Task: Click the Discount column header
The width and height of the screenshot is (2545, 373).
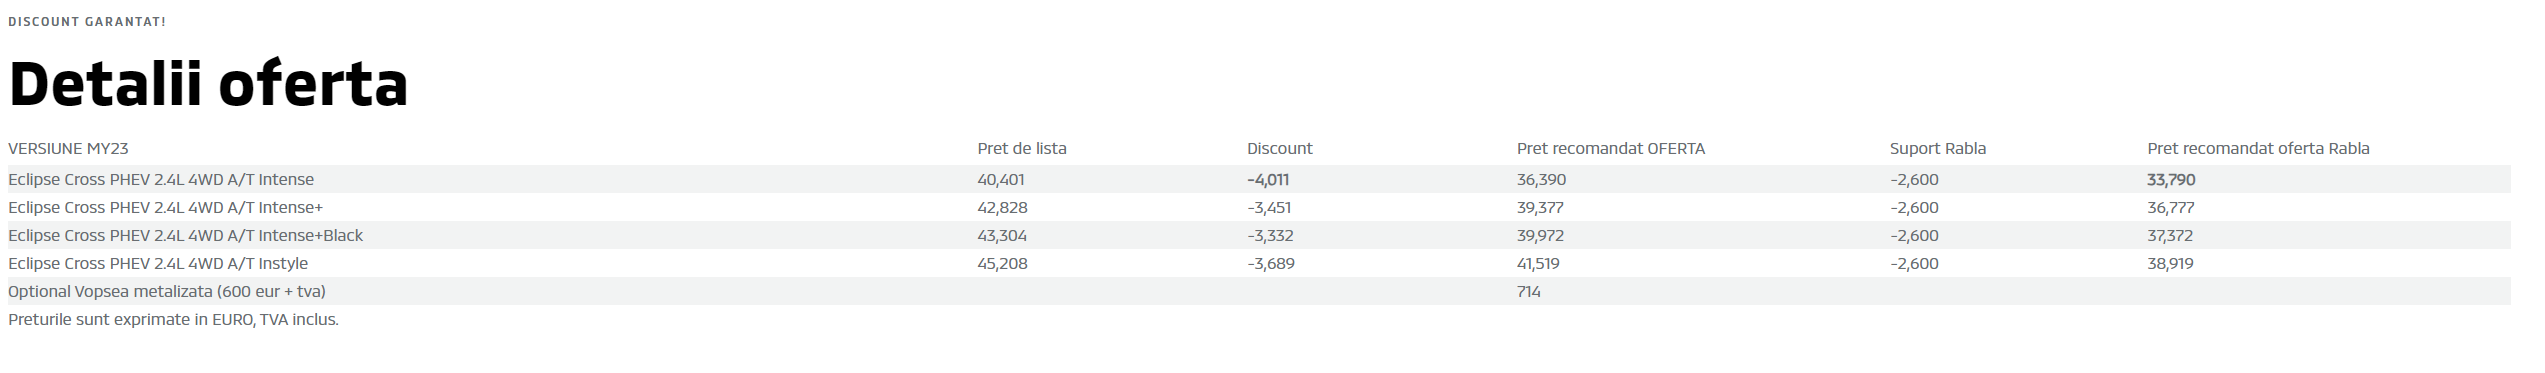Action: pos(1279,149)
